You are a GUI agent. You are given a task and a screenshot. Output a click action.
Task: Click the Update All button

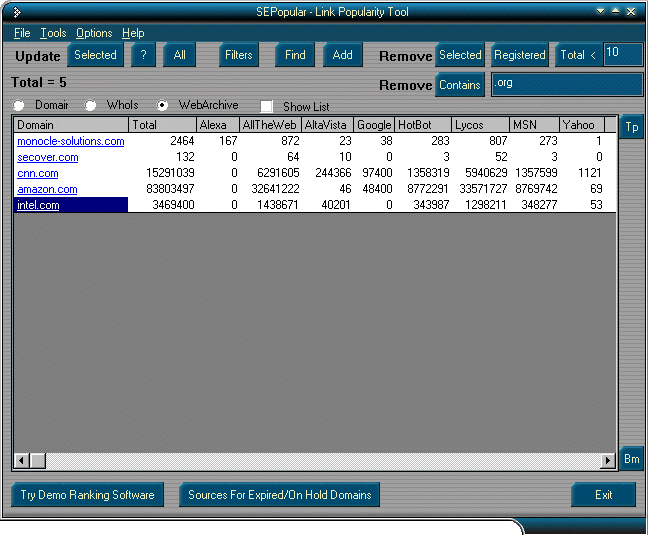(179, 55)
